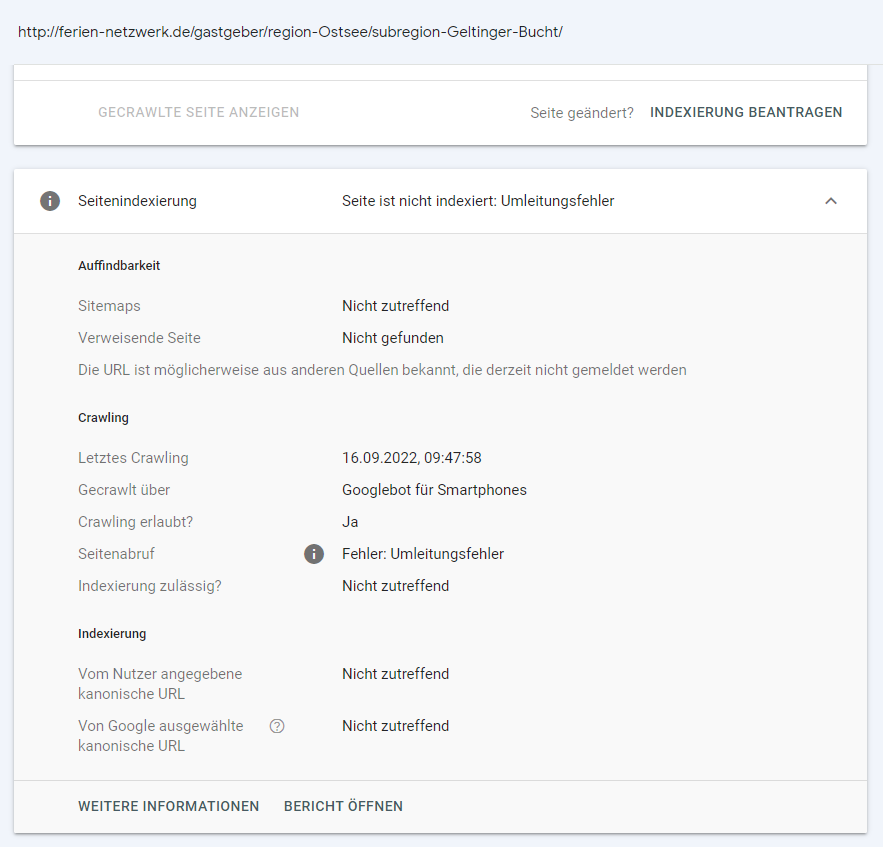883x847 pixels.
Task: Click the 'Googlebot für Smartphones' value
Action: (434, 490)
